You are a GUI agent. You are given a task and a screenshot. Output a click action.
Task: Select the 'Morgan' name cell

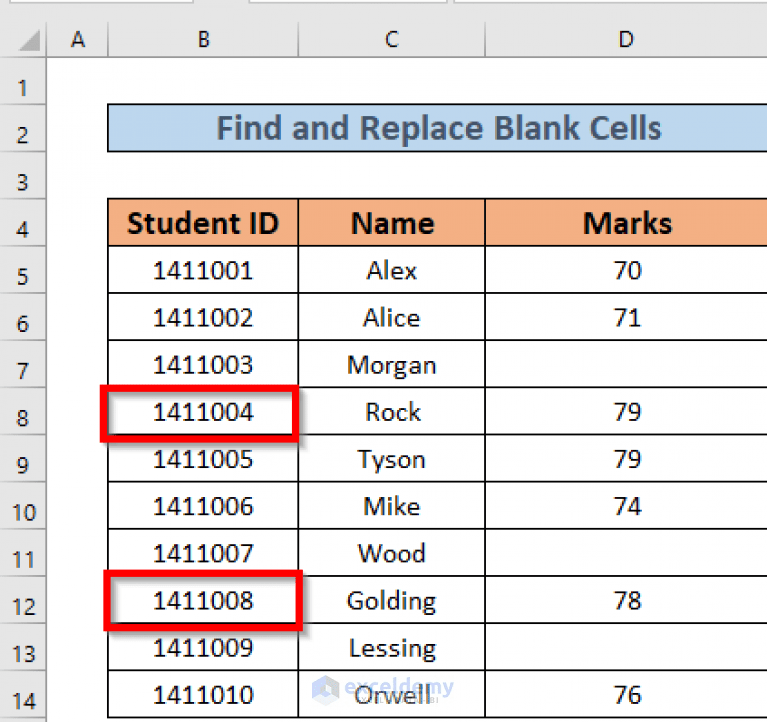pos(391,364)
